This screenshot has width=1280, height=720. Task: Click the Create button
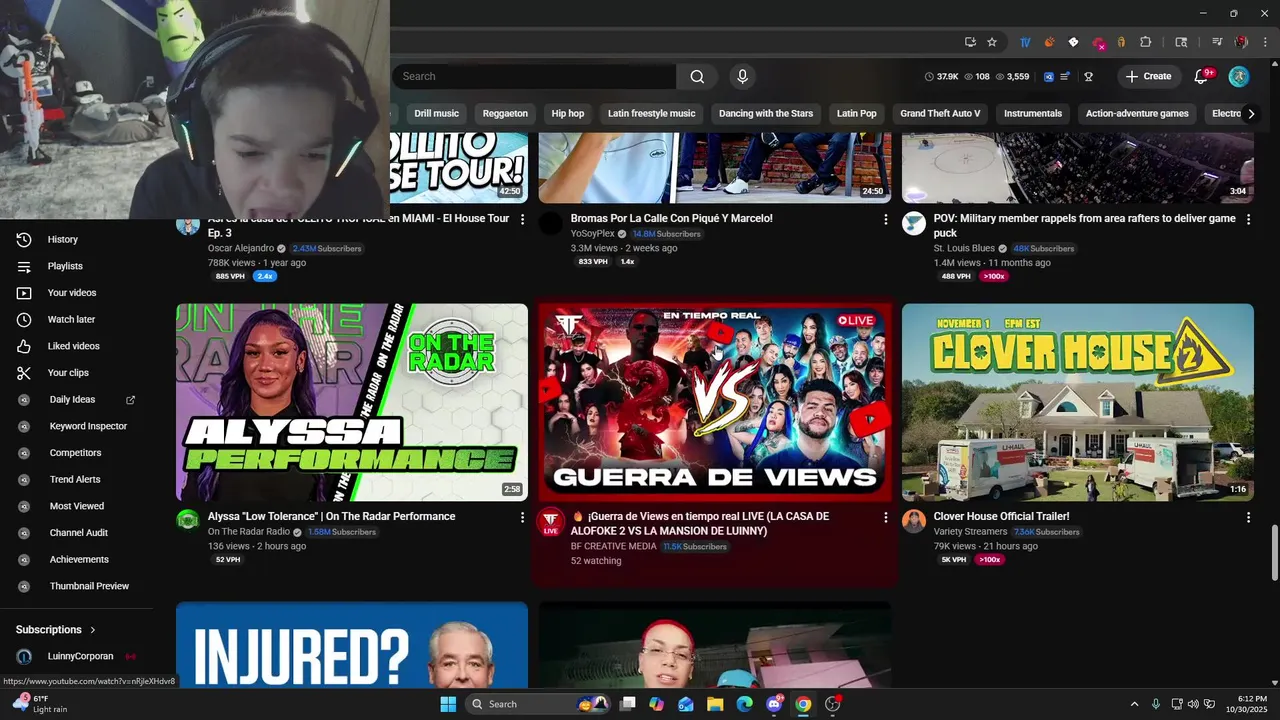coord(1148,76)
